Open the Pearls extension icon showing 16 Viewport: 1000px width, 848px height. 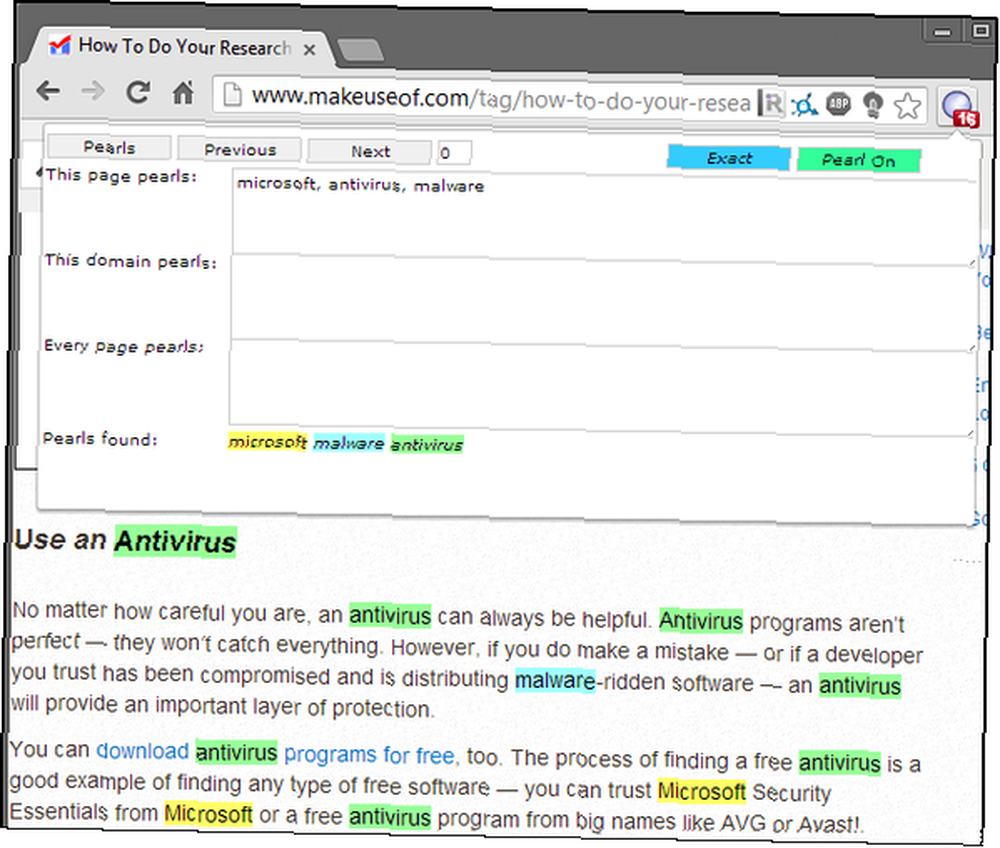[x=959, y=108]
